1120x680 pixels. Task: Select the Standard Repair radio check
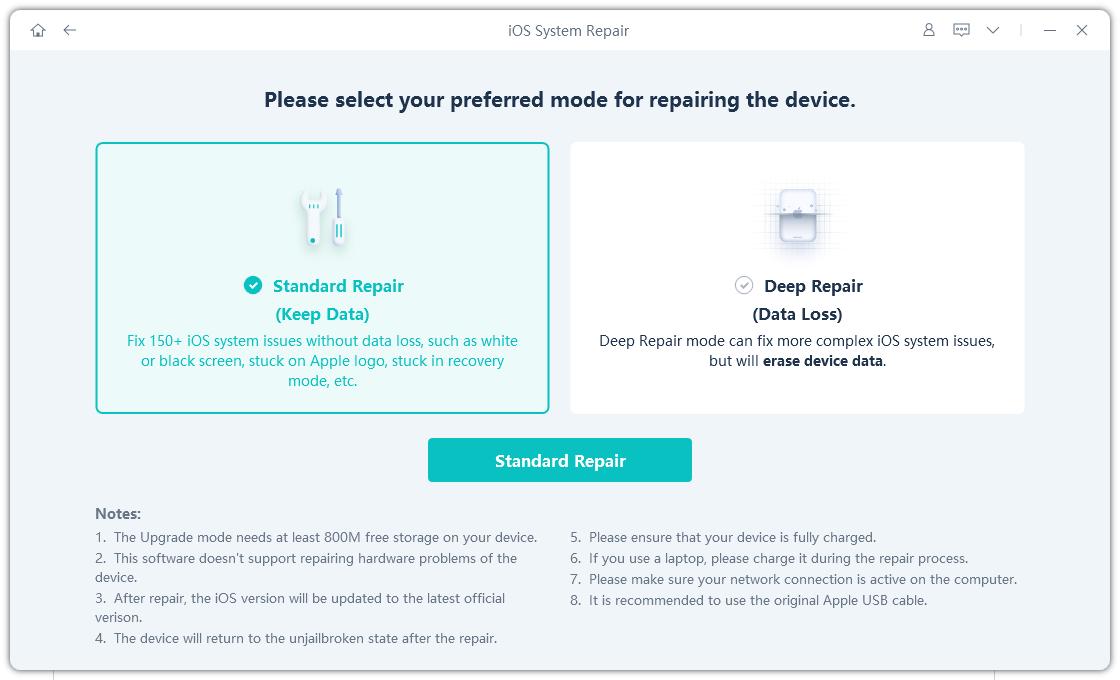point(253,286)
